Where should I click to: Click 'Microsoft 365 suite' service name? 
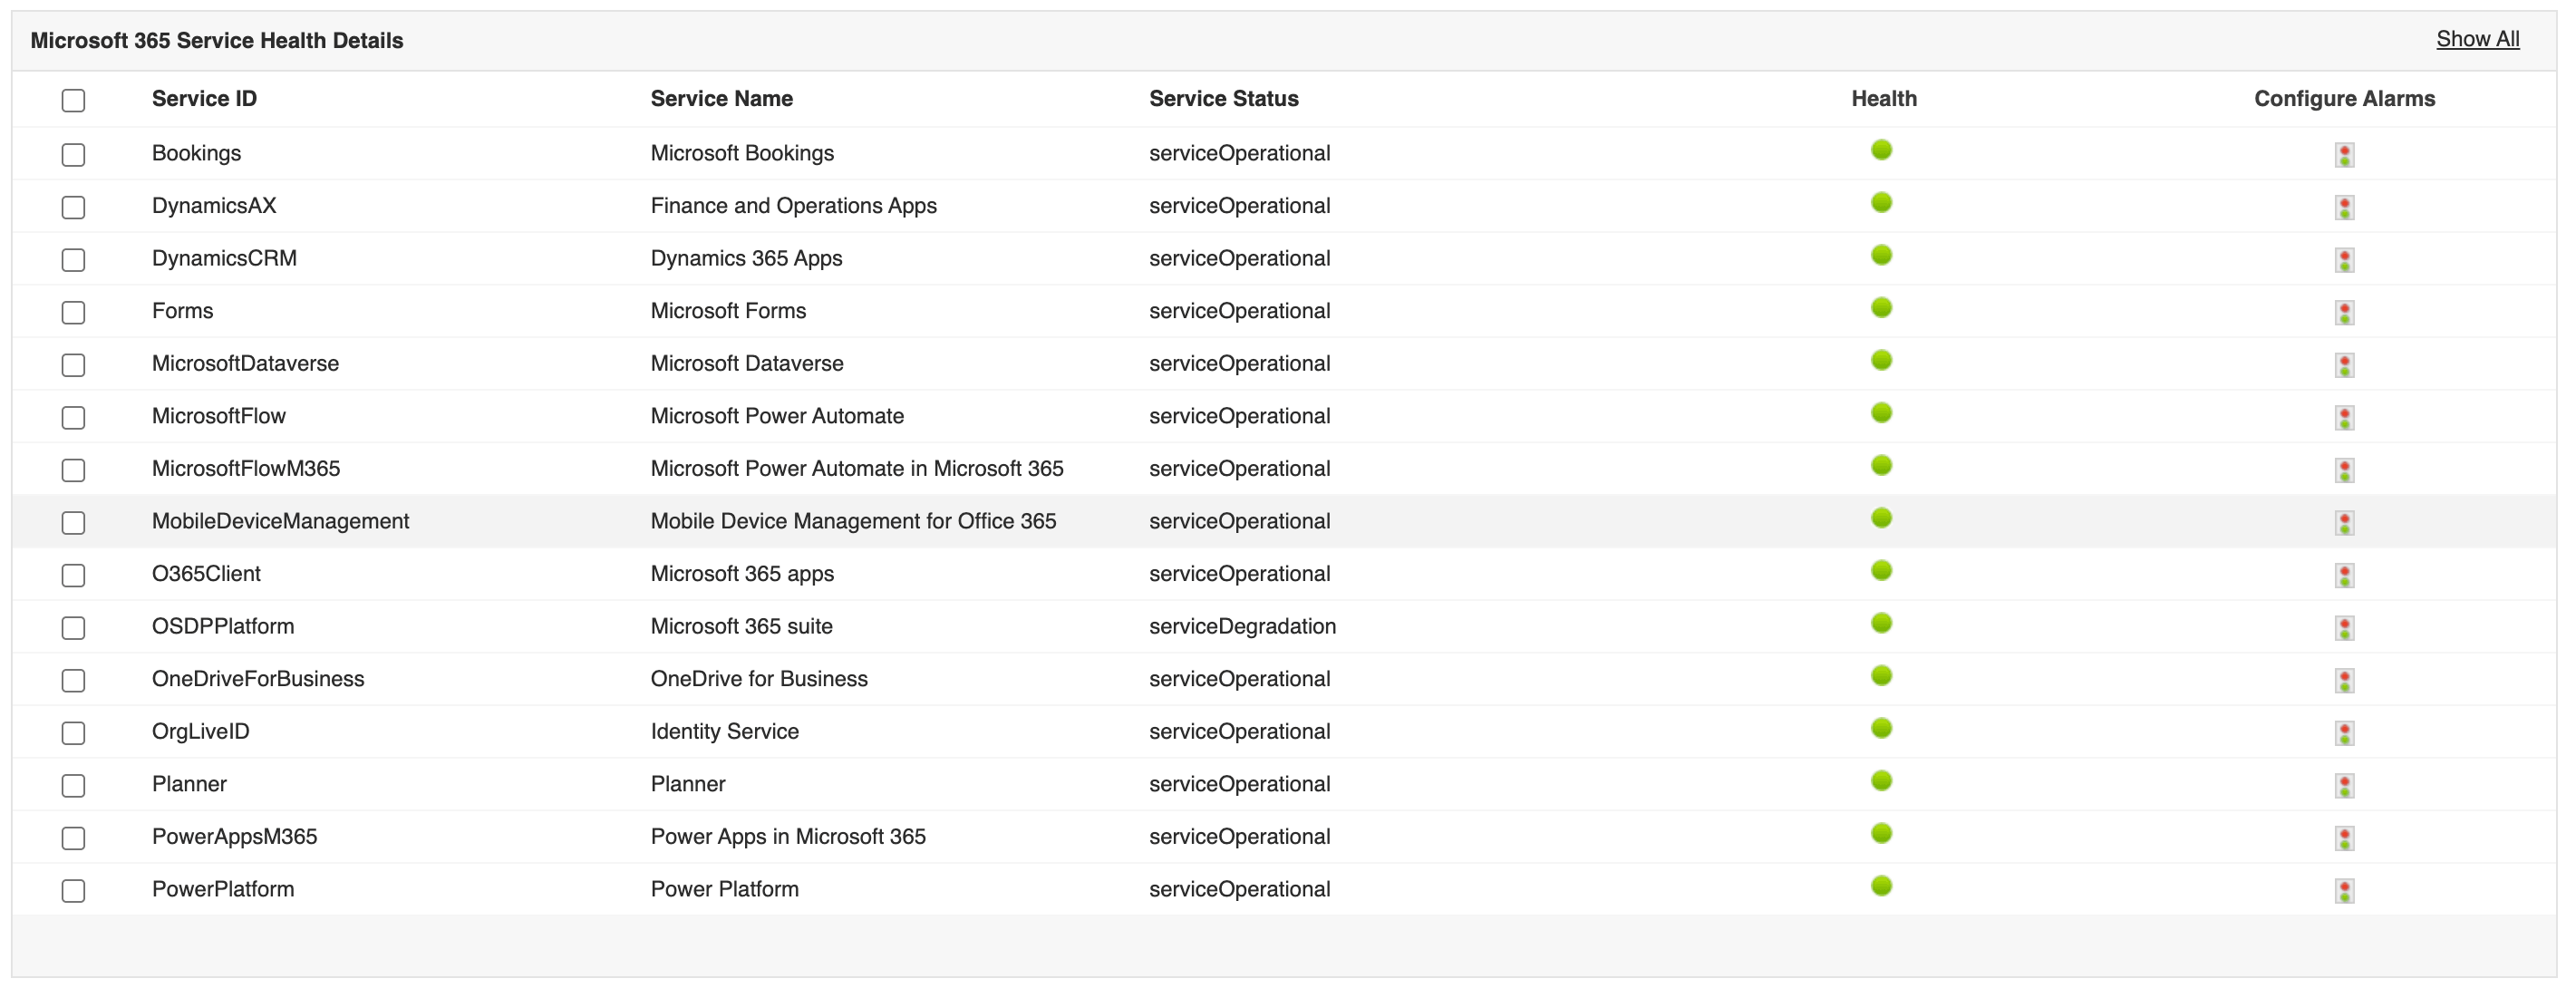pyautogui.click(x=741, y=626)
